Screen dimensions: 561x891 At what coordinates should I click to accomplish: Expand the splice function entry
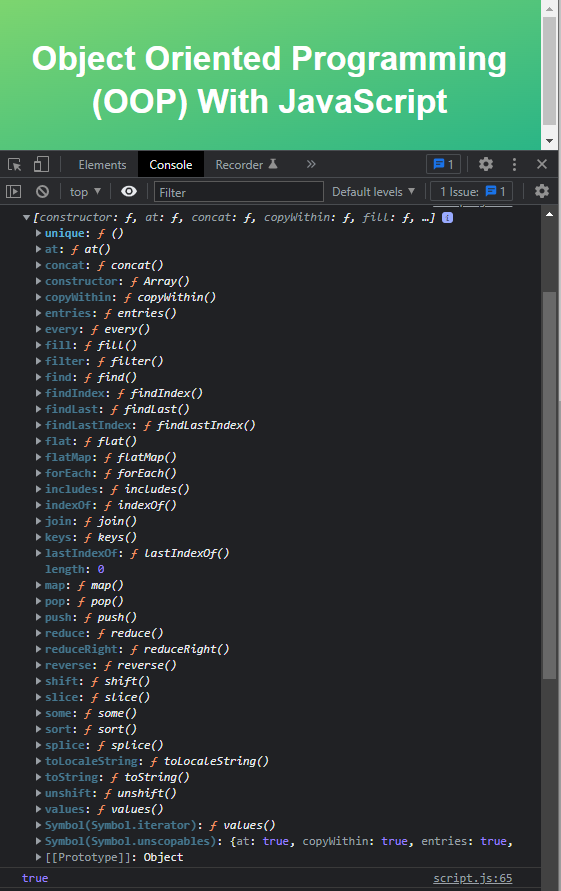[x=38, y=745]
